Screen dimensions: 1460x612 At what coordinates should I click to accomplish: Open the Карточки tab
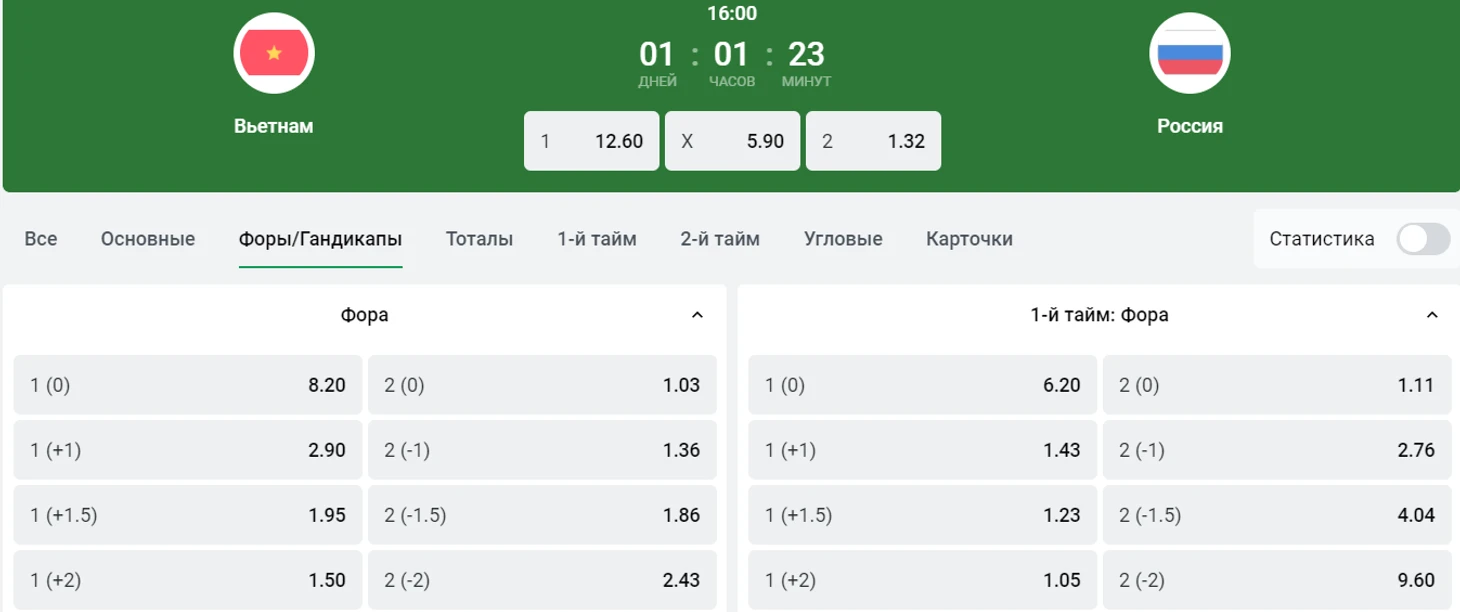[970, 239]
